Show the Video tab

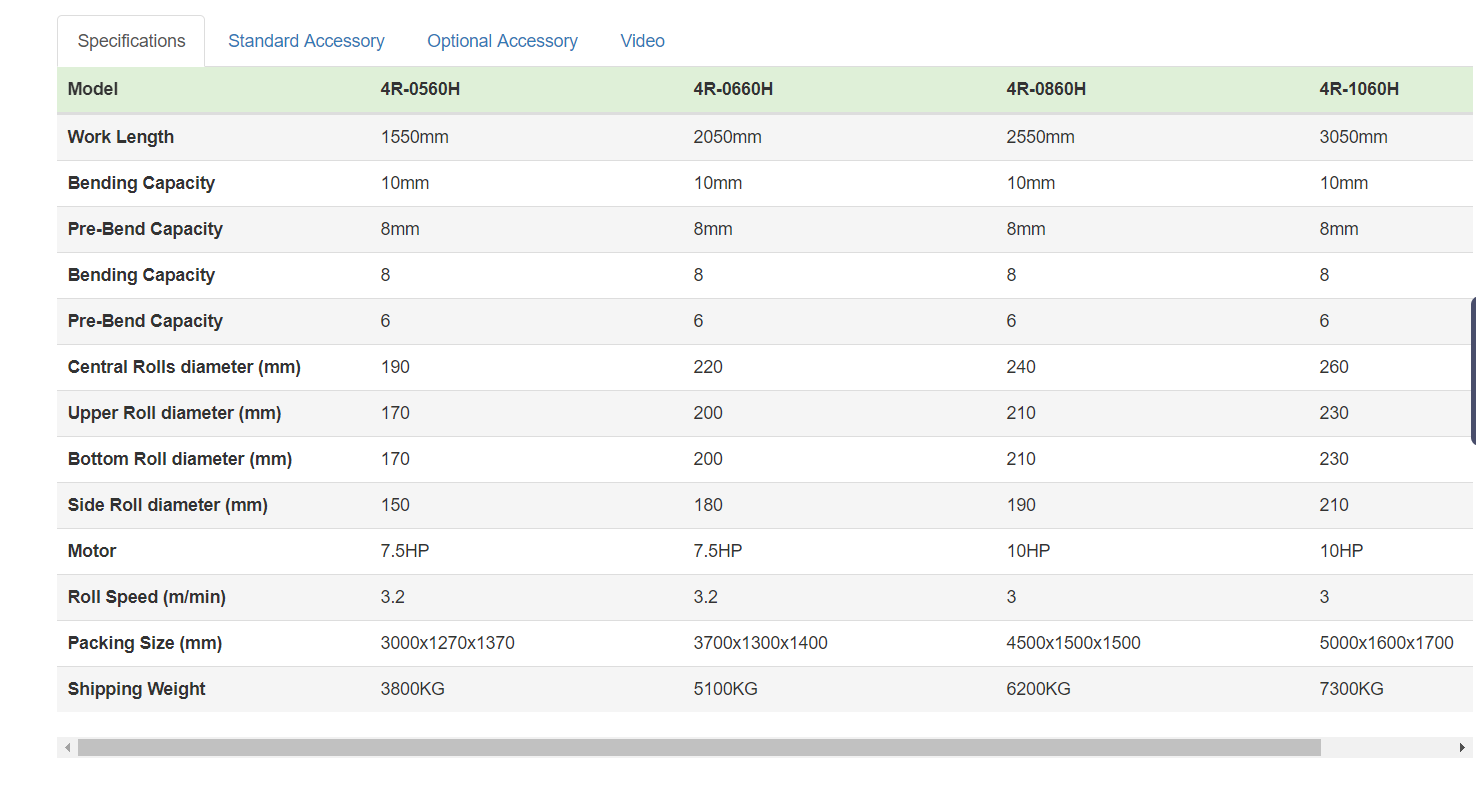[x=642, y=41]
